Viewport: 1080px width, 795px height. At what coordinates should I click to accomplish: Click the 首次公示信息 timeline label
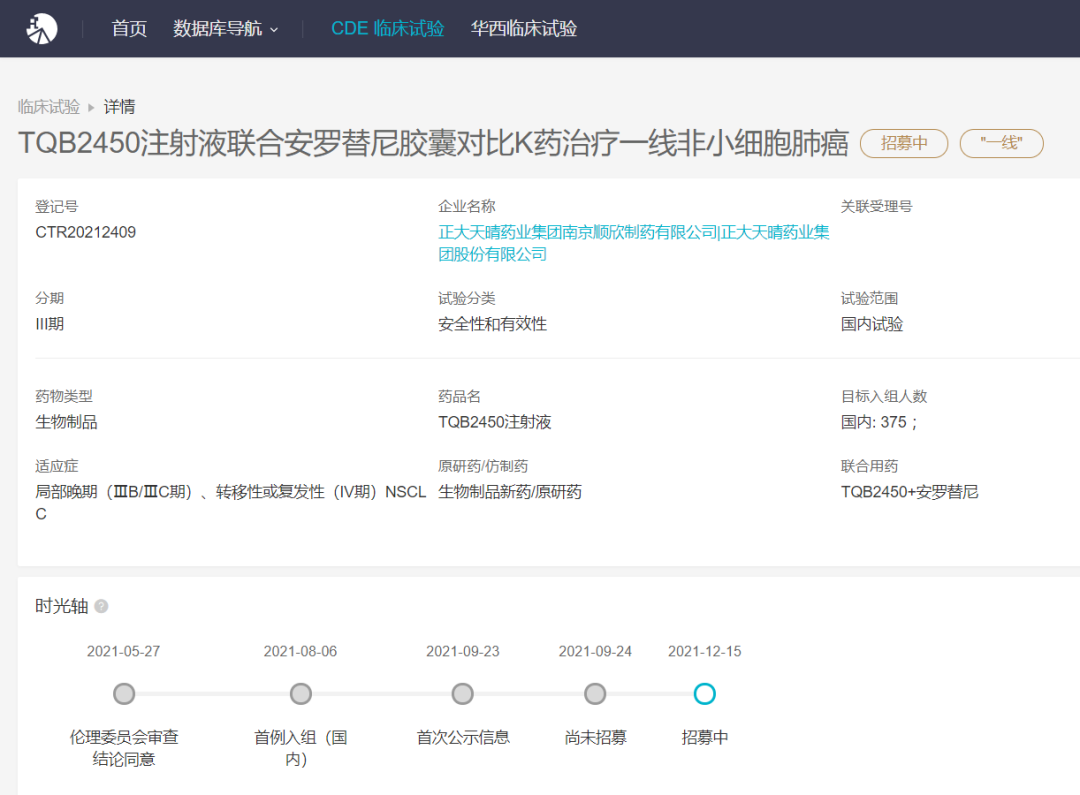point(463,738)
